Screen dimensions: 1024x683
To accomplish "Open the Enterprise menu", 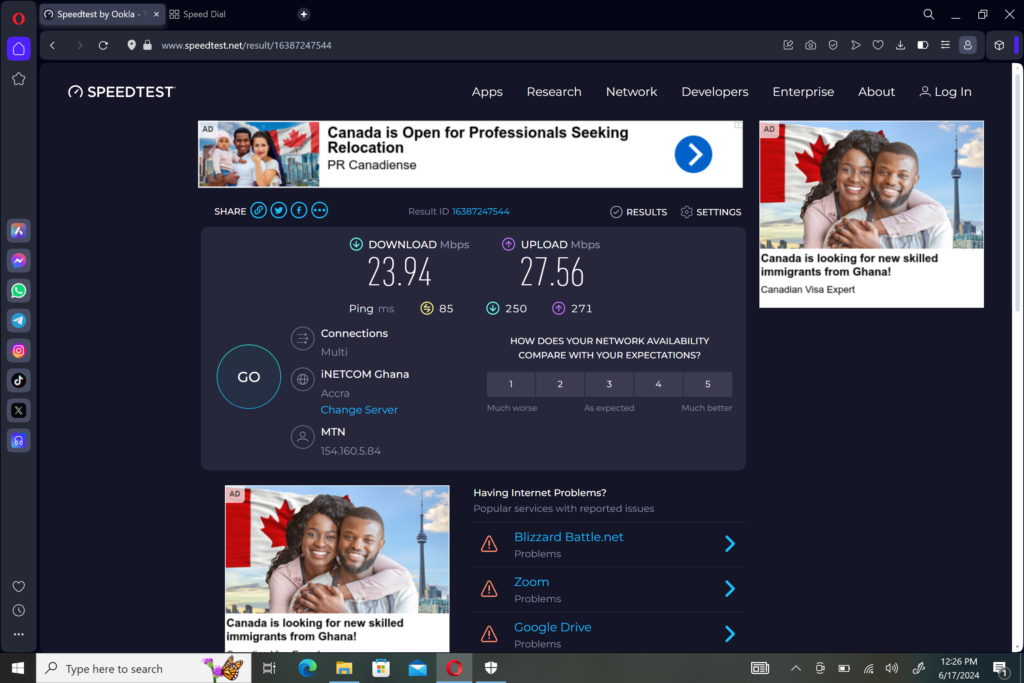I will 803,92.
